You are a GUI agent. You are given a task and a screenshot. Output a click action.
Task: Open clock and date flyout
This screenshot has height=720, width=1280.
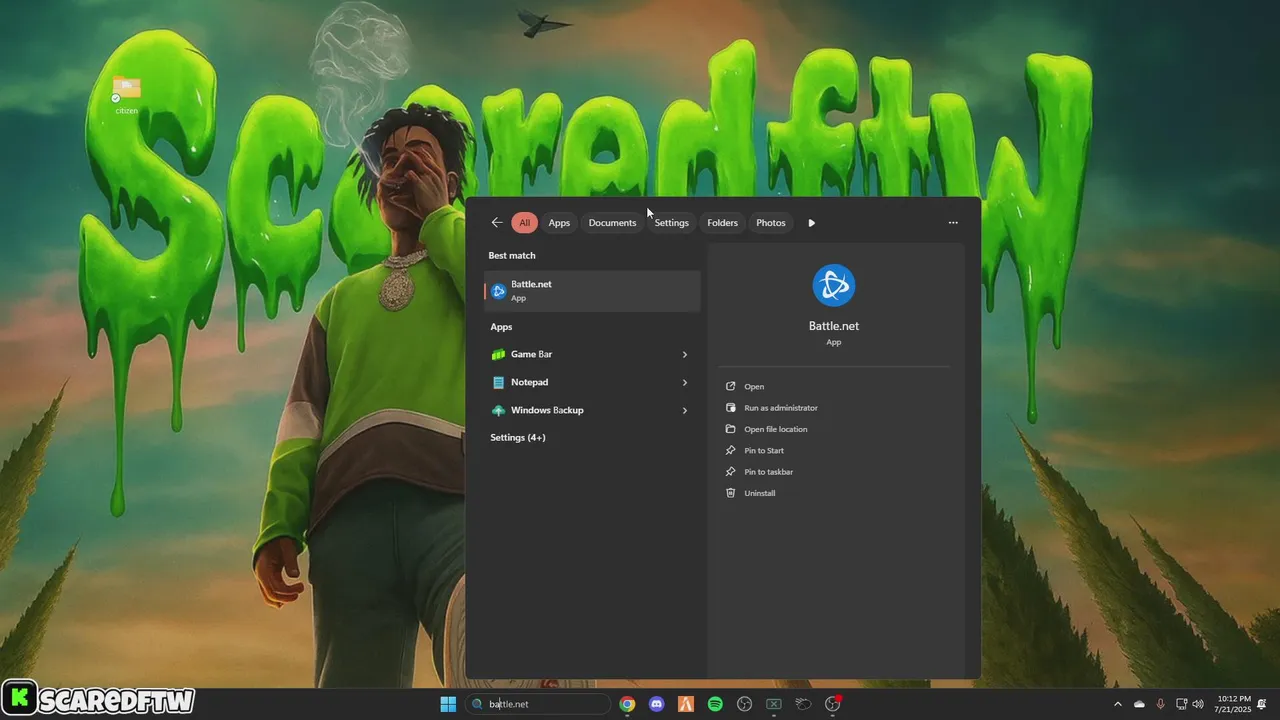pos(1233,704)
